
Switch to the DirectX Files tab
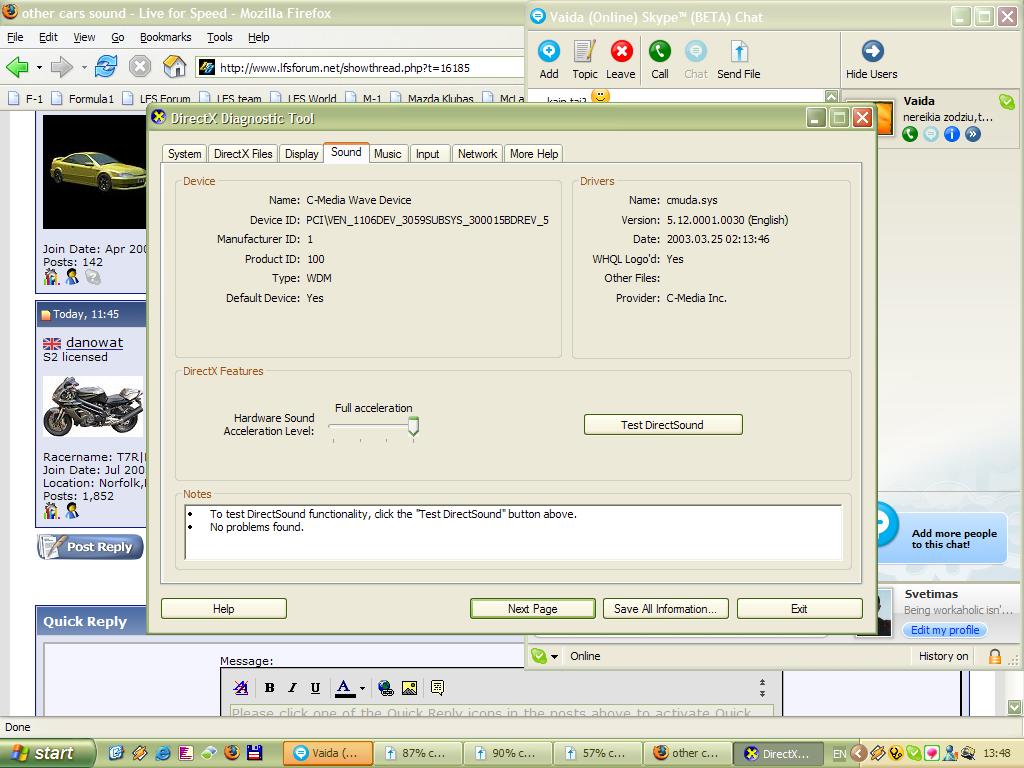[243, 154]
